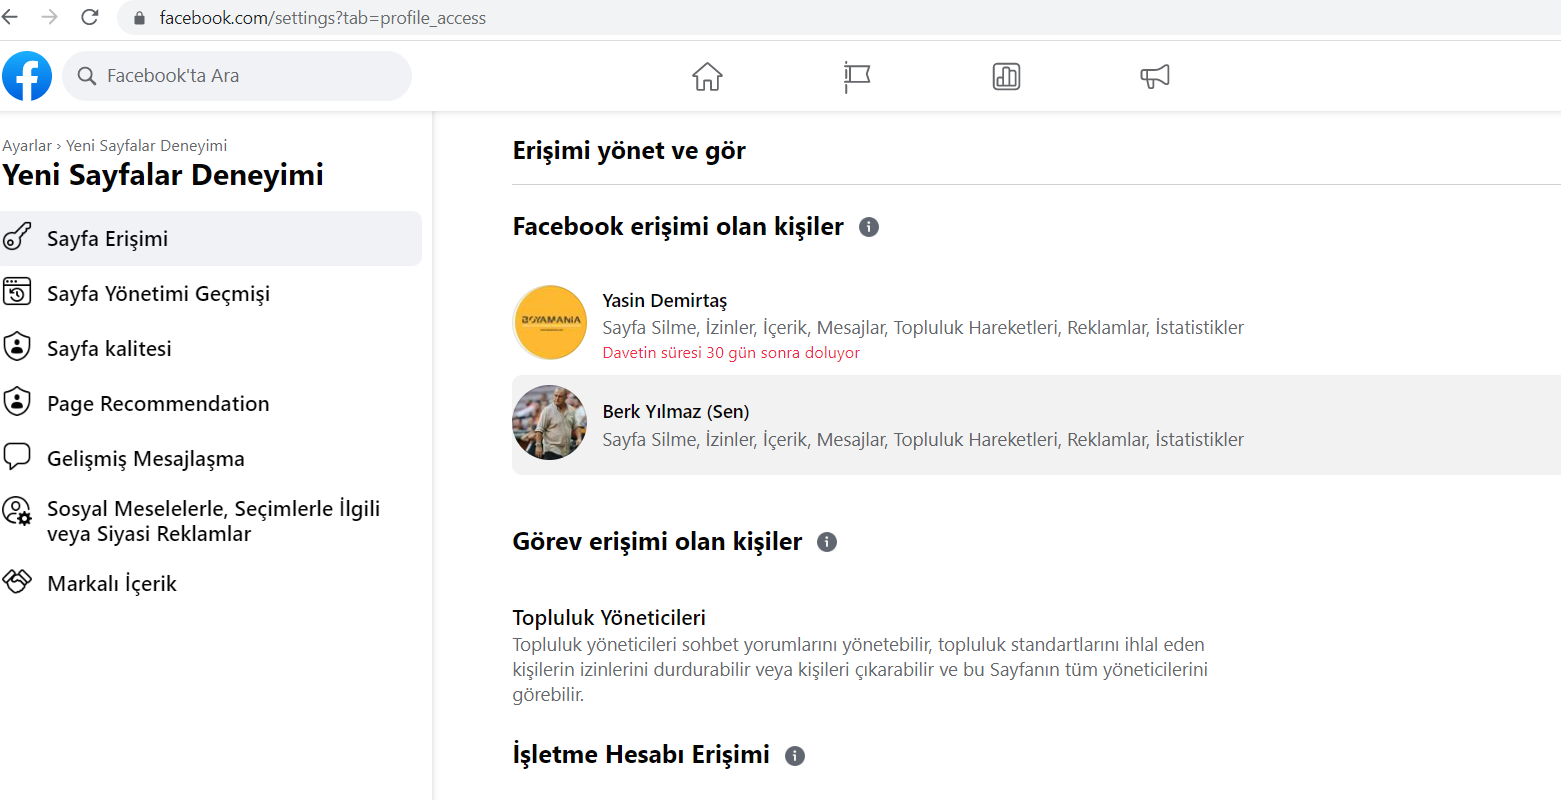Screen dimensions: 1561x800
Task: Select Sayfa kalitesi menu item
Action: click(x=211, y=348)
